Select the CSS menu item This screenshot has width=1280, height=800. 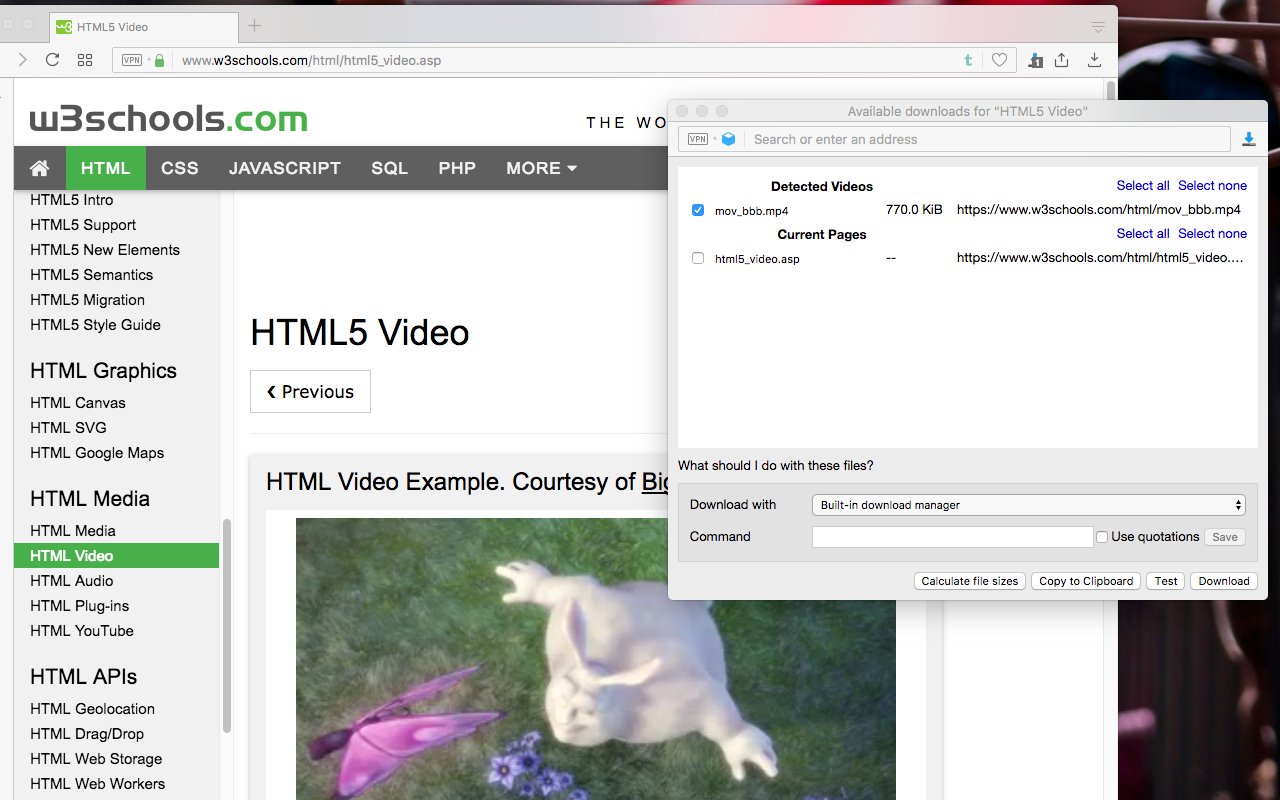(179, 168)
